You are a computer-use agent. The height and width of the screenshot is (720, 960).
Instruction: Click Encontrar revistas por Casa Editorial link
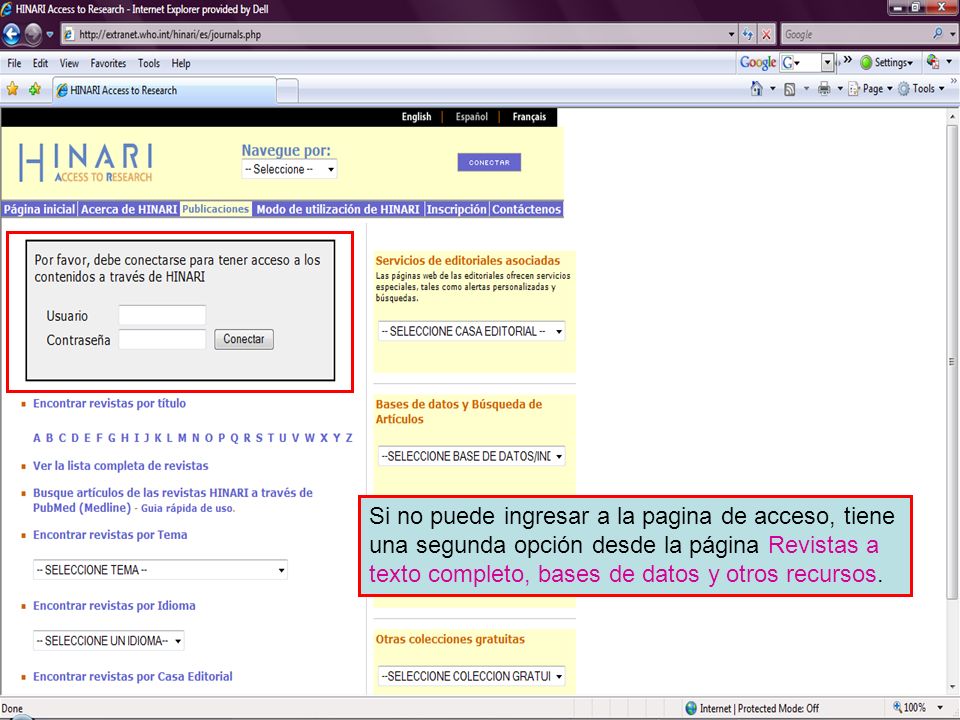click(133, 677)
